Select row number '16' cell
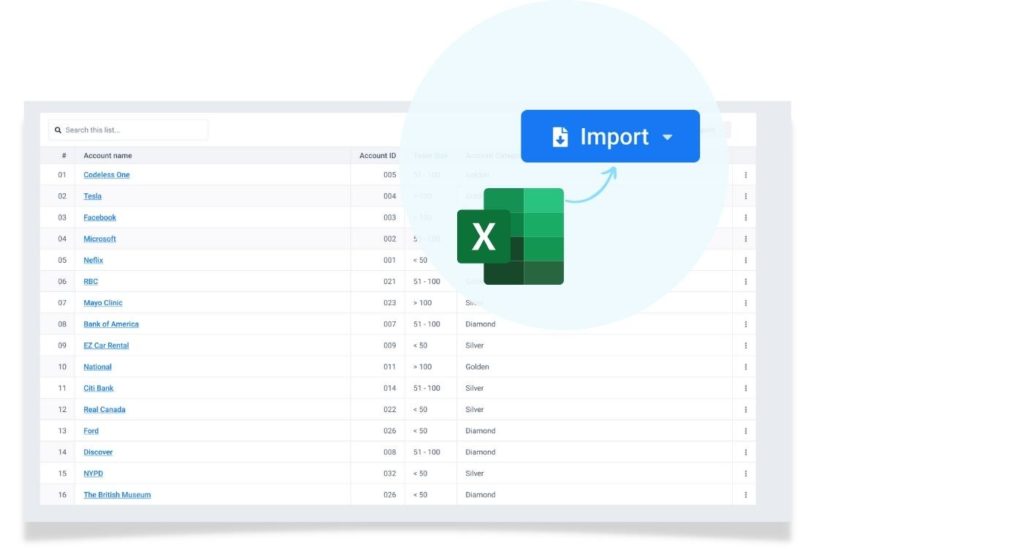 pyautogui.click(x=62, y=495)
